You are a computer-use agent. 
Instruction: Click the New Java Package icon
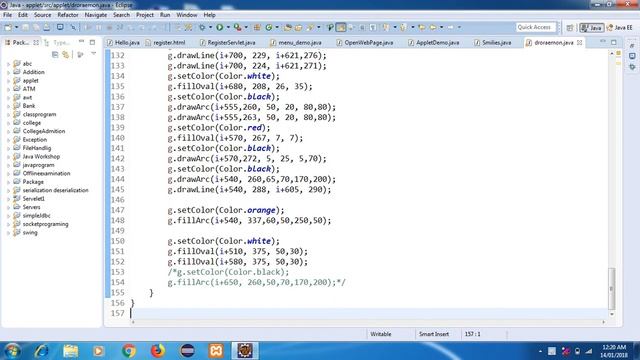pyautogui.click(x=257, y=27)
